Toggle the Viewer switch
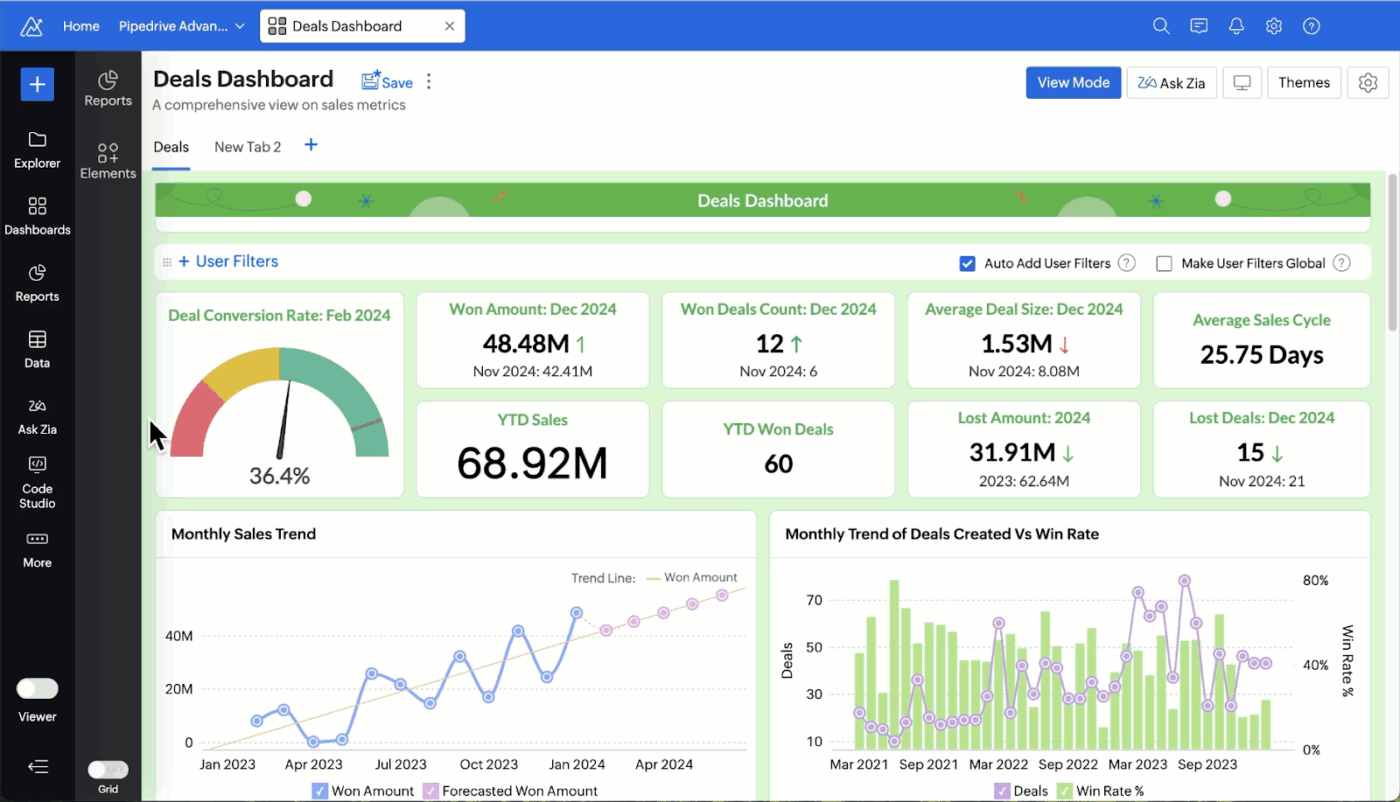The image size is (1400, 802). click(37, 688)
